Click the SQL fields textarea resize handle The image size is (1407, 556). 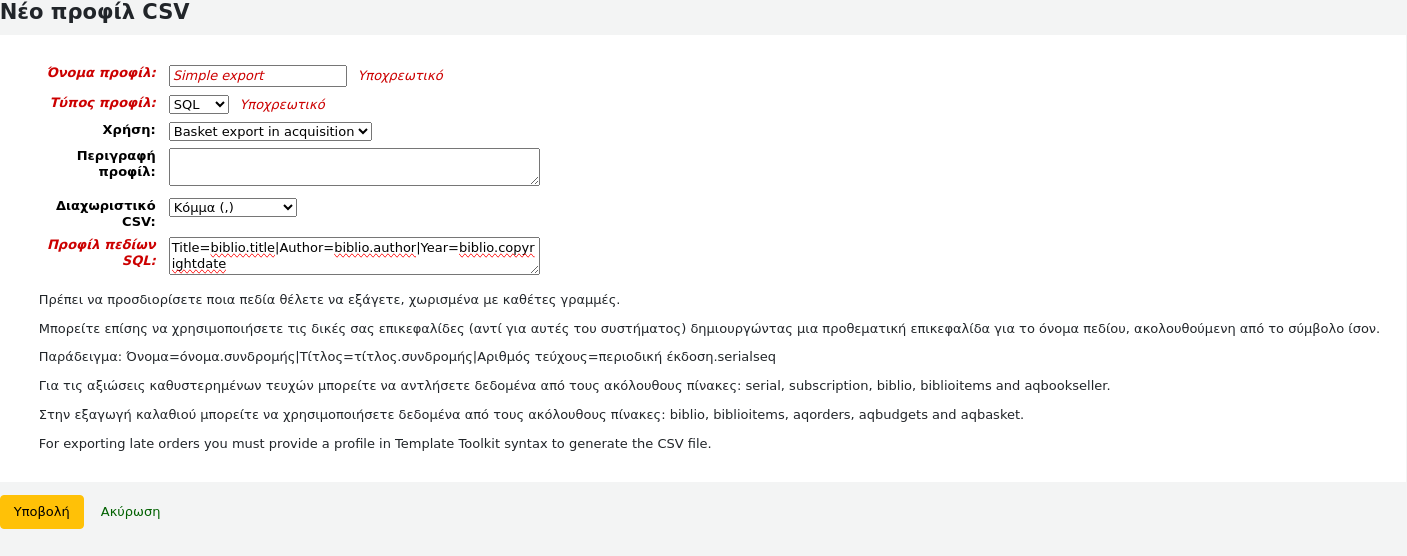pos(535,270)
